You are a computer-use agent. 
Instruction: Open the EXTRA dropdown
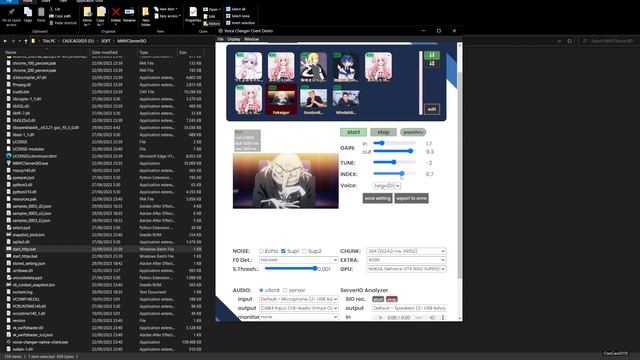(x=406, y=260)
